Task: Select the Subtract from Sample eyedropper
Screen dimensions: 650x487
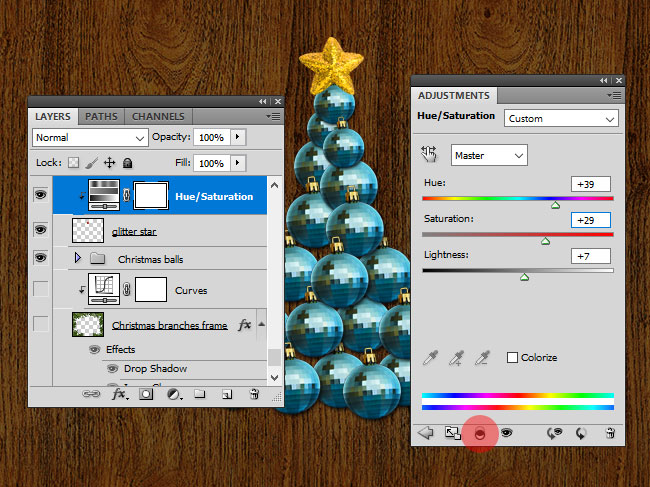Action: pos(482,358)
